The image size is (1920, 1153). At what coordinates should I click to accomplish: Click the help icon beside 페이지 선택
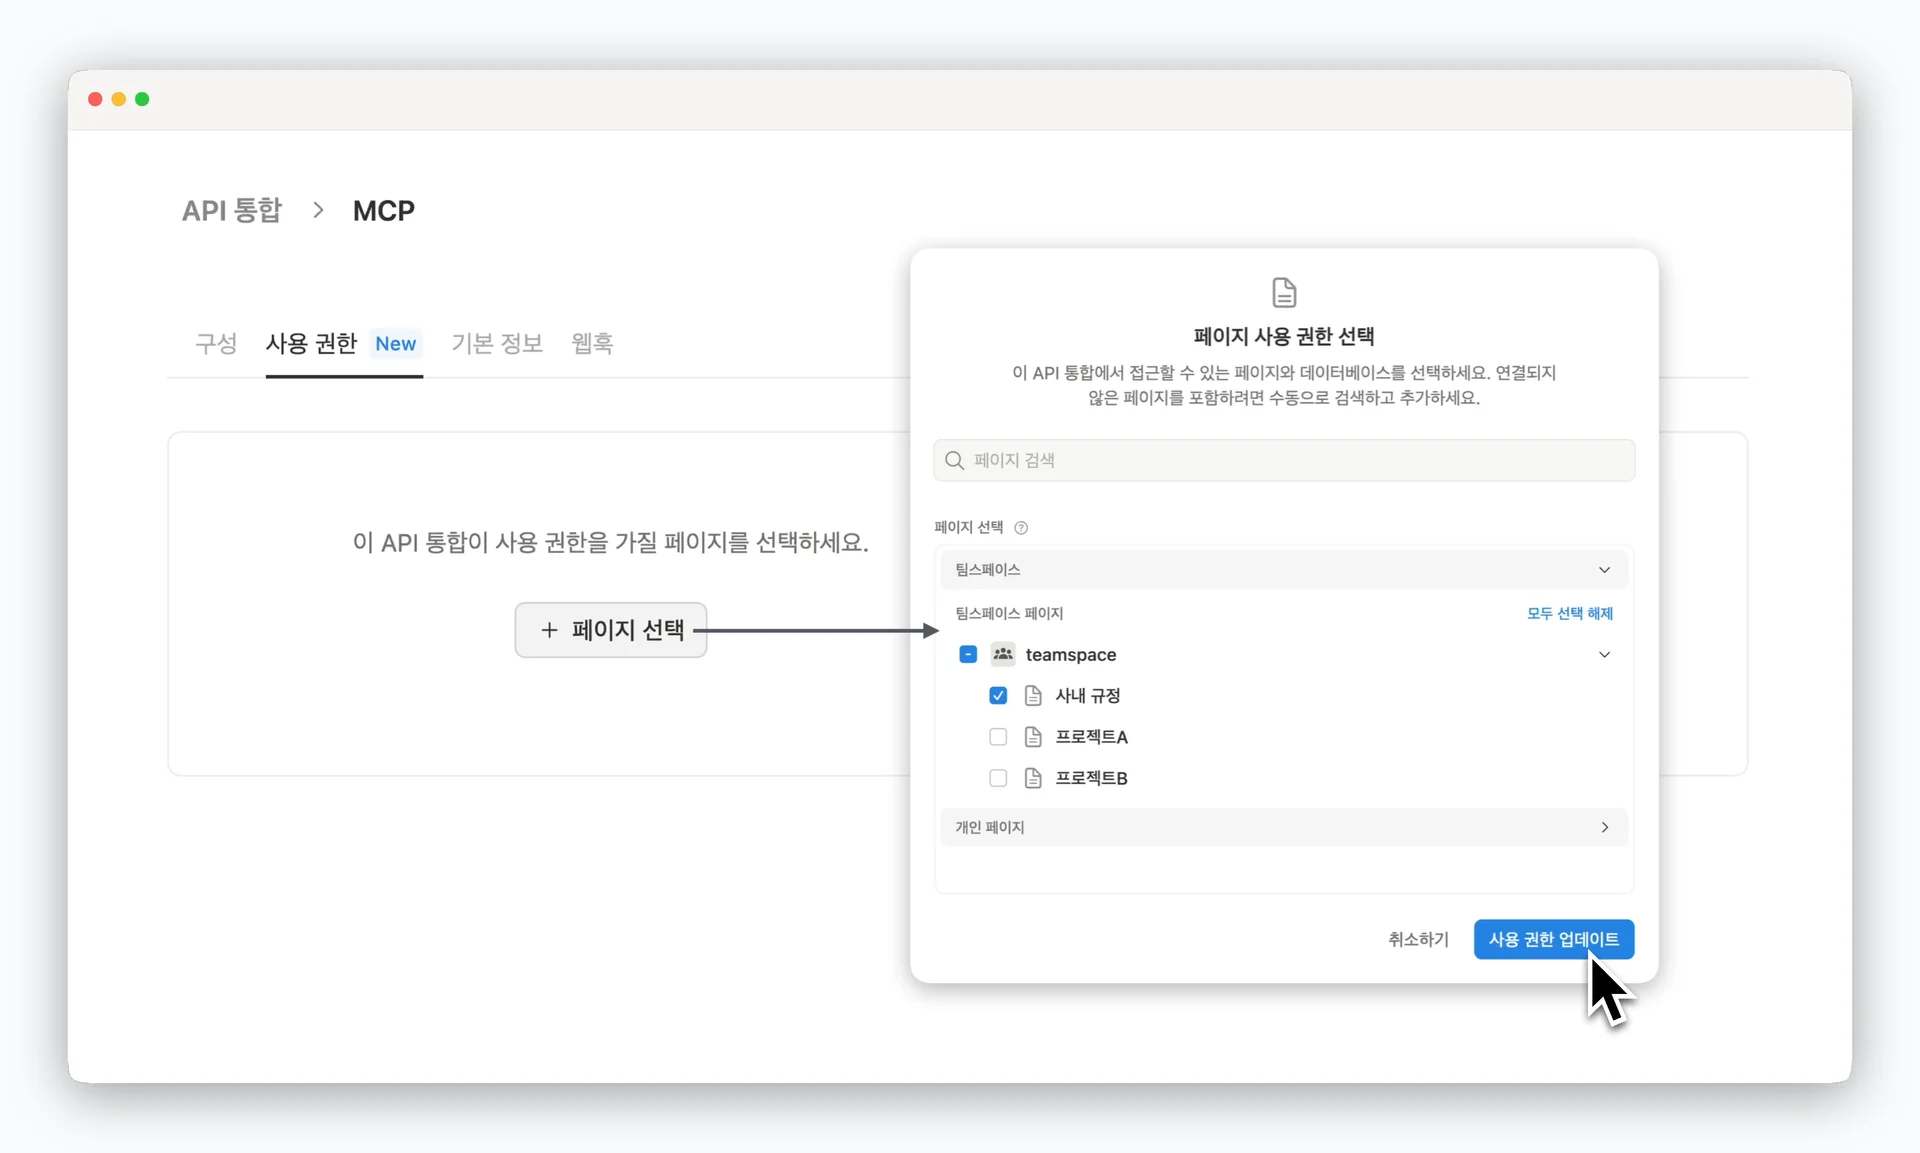(x=1021, y=528)
